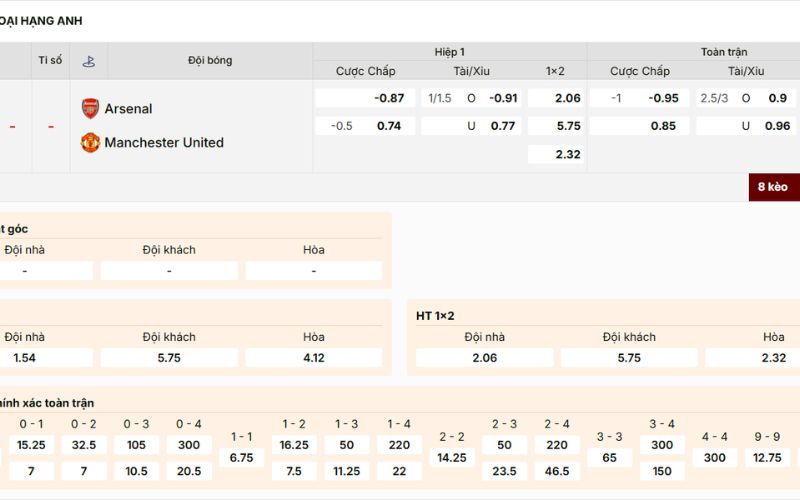
Task: Choose full-time handicap odds -0.95
Action: (x=638, y=98)
